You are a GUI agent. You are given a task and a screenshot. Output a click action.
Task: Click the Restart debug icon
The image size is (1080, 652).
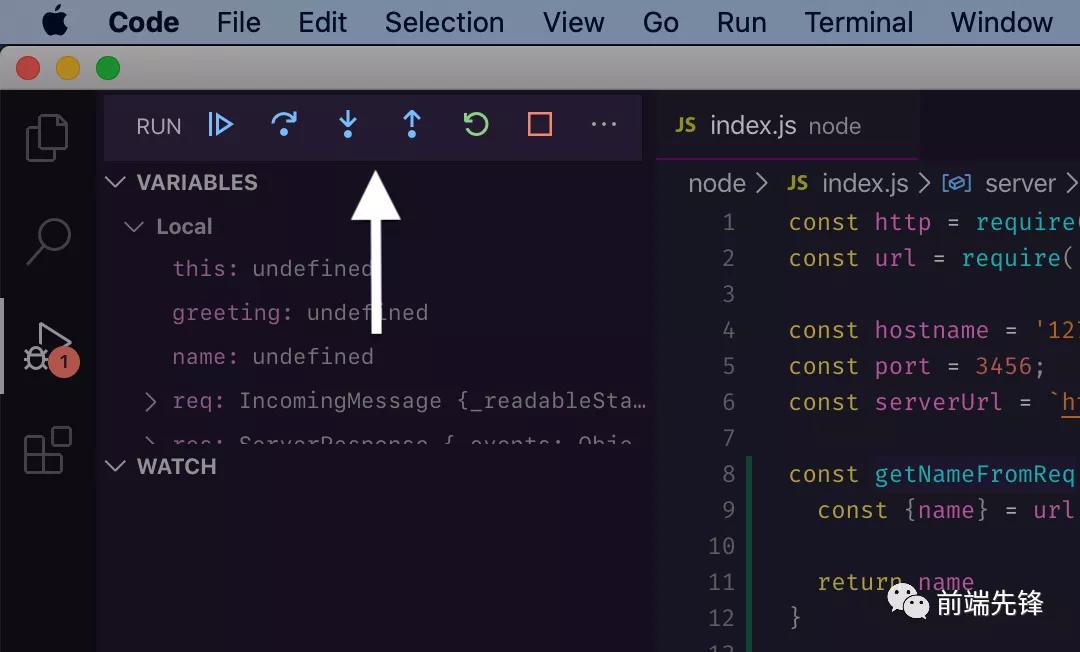(475, 125)
